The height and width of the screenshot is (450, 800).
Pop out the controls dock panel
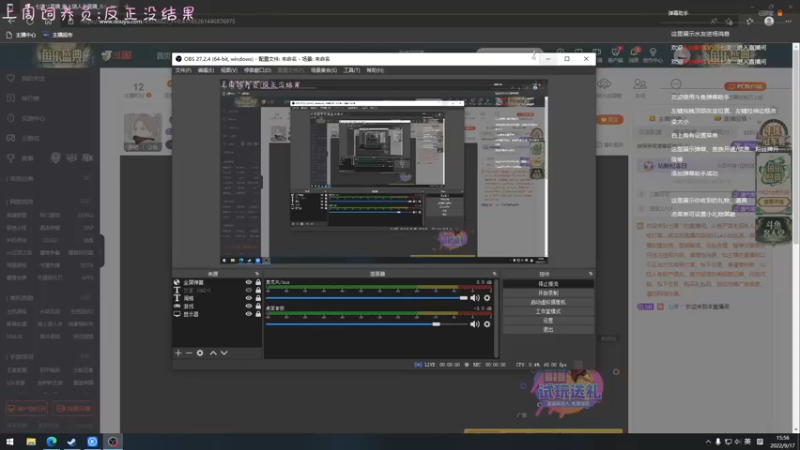tap(590, 274)
